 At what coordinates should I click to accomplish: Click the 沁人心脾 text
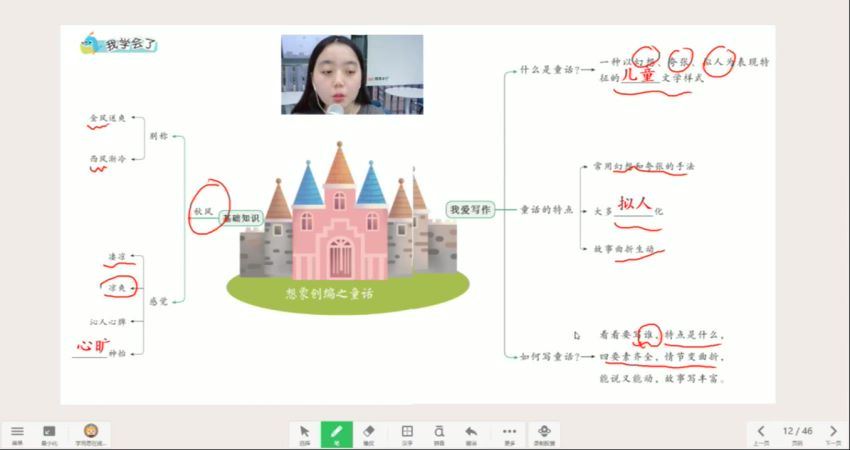[108, 322]
